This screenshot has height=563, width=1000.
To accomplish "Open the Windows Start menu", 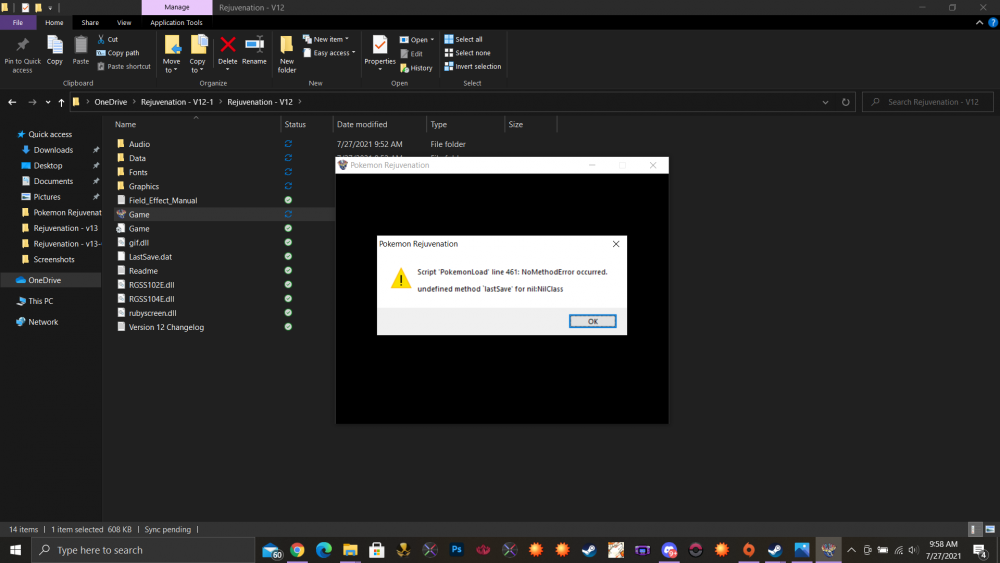I will [x=15, y=550].
